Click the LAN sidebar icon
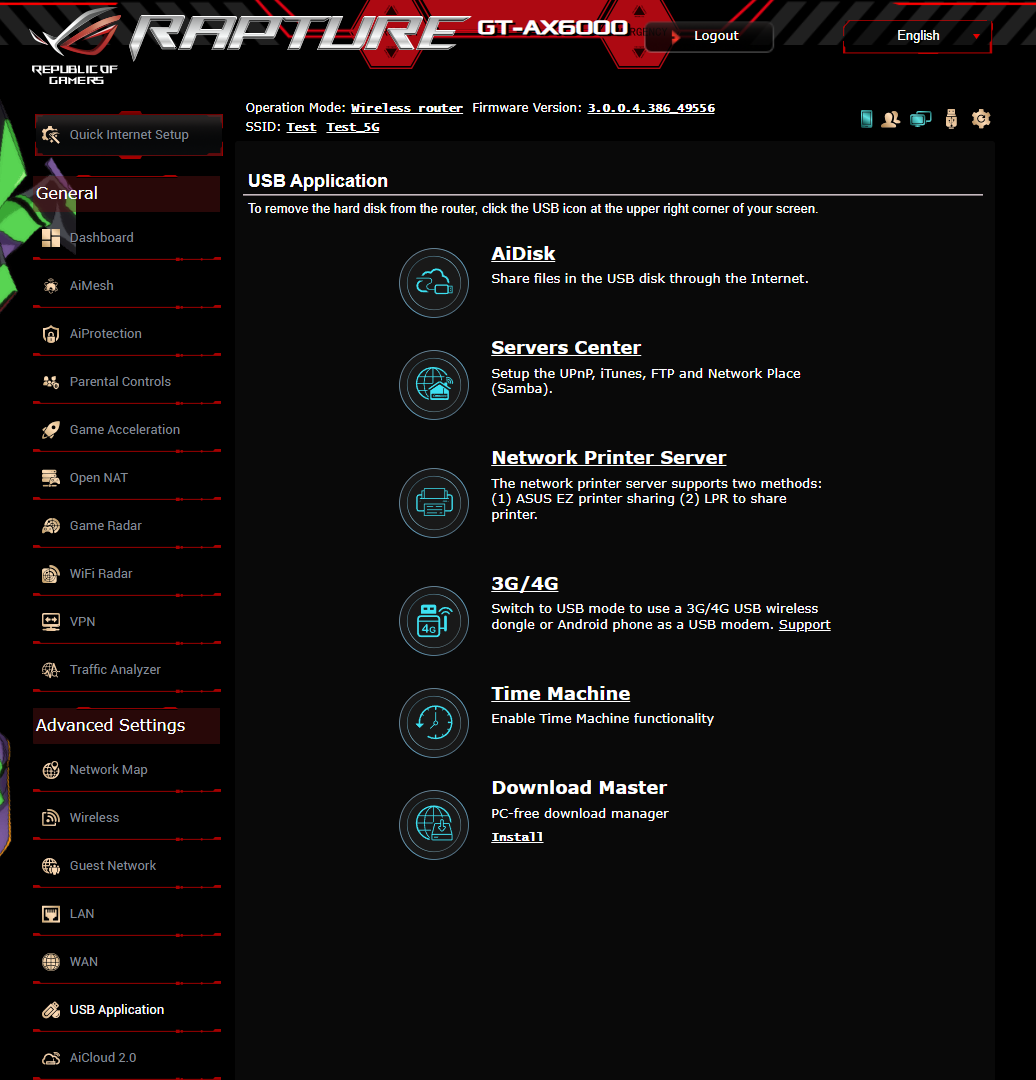The image size is (1036, 1080). click(x=51, y=914)
